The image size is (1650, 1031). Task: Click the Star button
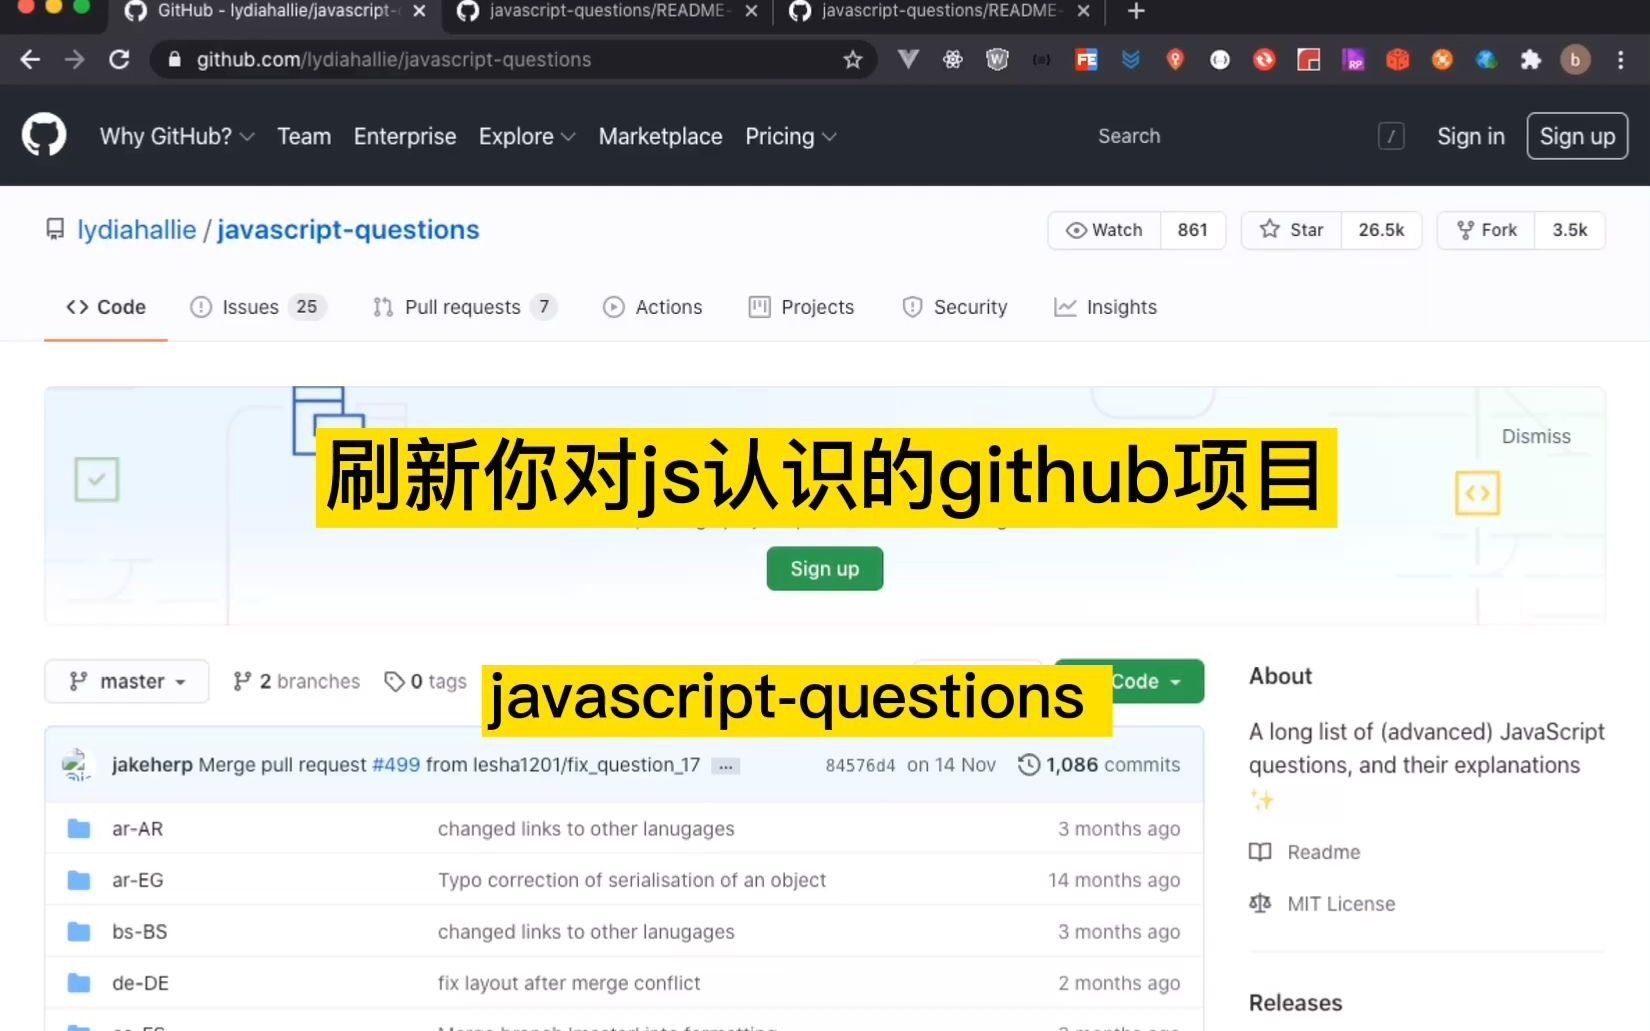tap(1291, 230)
